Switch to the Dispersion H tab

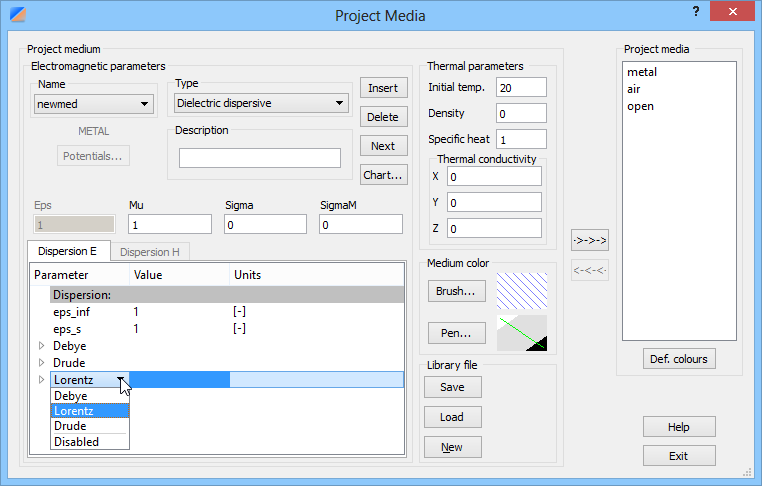(149, 252)
